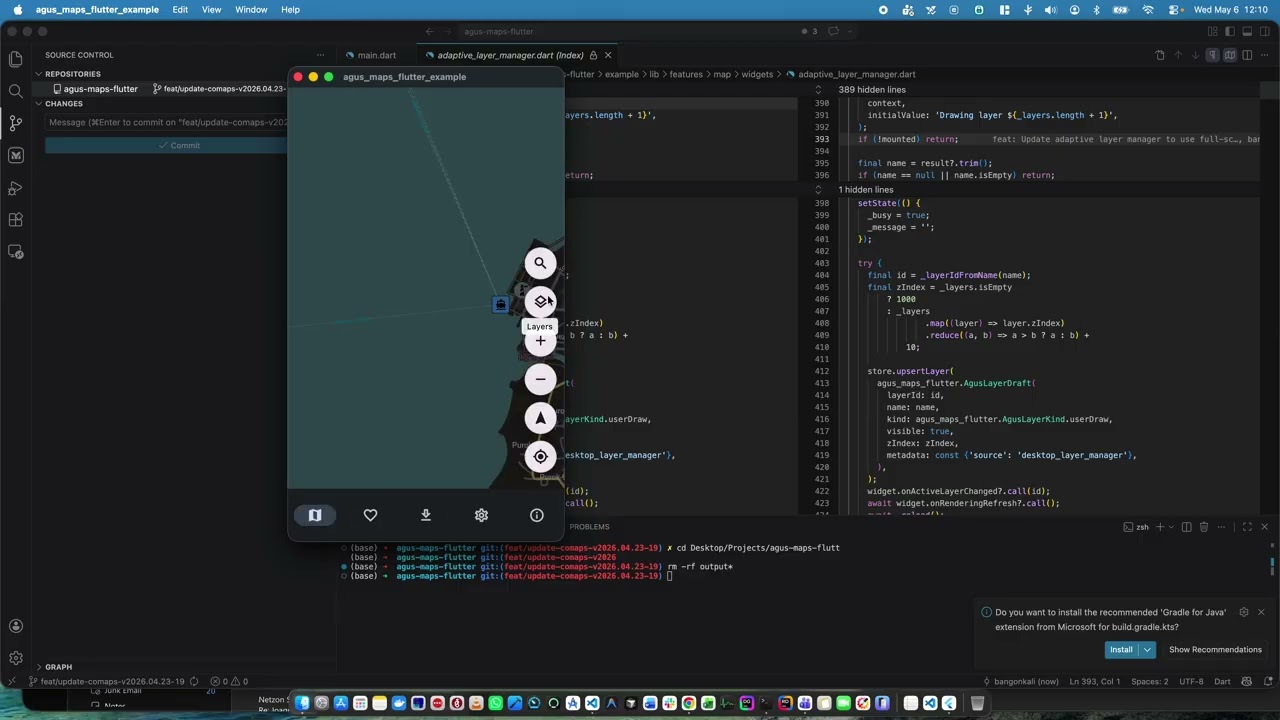
Task: Toggle whitespace rendering in the diff editor
Action: coord(1212,55)
